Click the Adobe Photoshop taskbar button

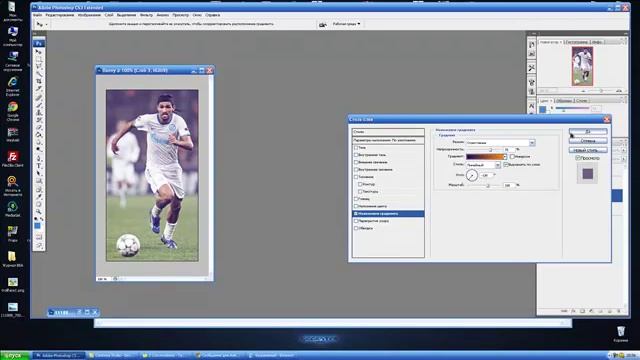point(58,356)
